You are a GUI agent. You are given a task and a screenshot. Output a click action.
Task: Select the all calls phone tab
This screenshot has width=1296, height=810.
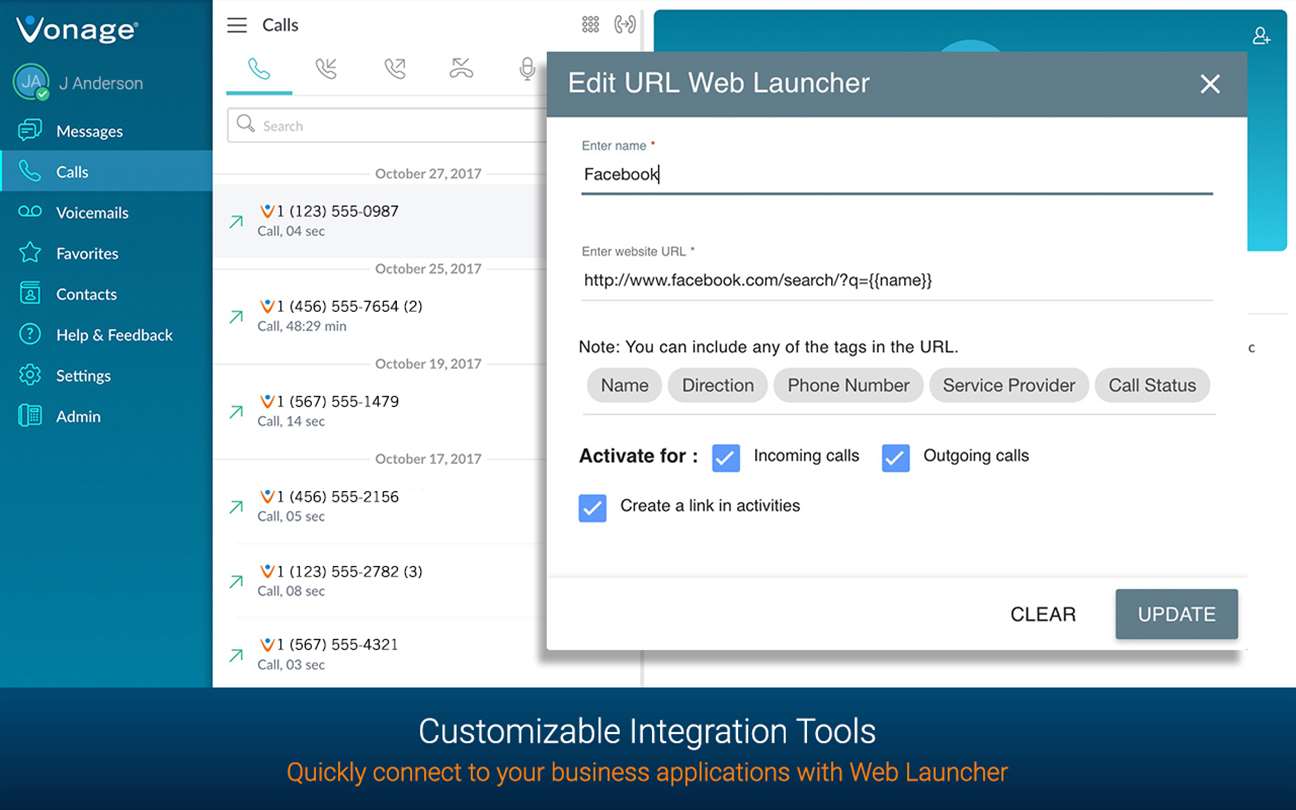[259, 69]
